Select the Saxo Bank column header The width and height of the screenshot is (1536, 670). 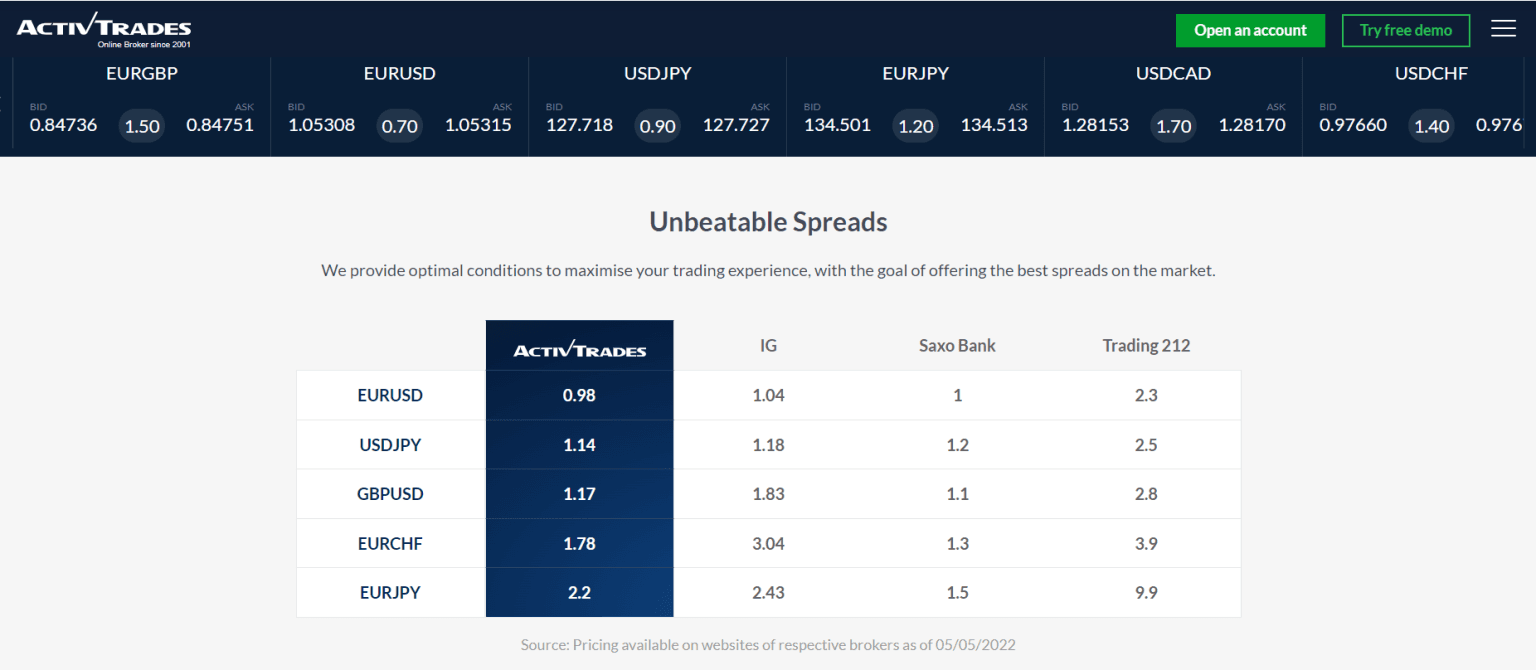click(x=957, y=346)
